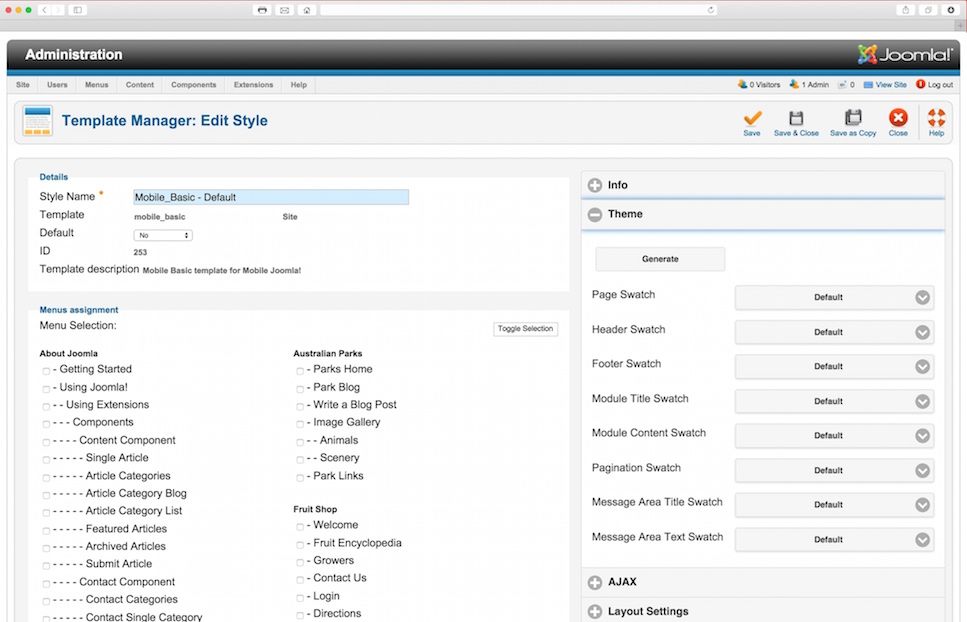The image size is (967, 622).
Task: Check the Featured Articles checkbox
Action: 46,530
